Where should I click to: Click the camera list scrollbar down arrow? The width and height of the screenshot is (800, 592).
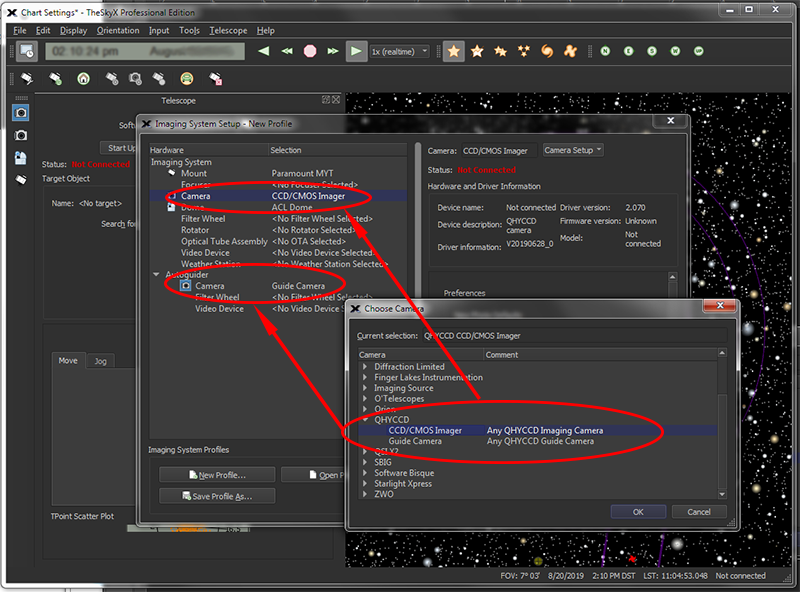(x=722, y=494)
